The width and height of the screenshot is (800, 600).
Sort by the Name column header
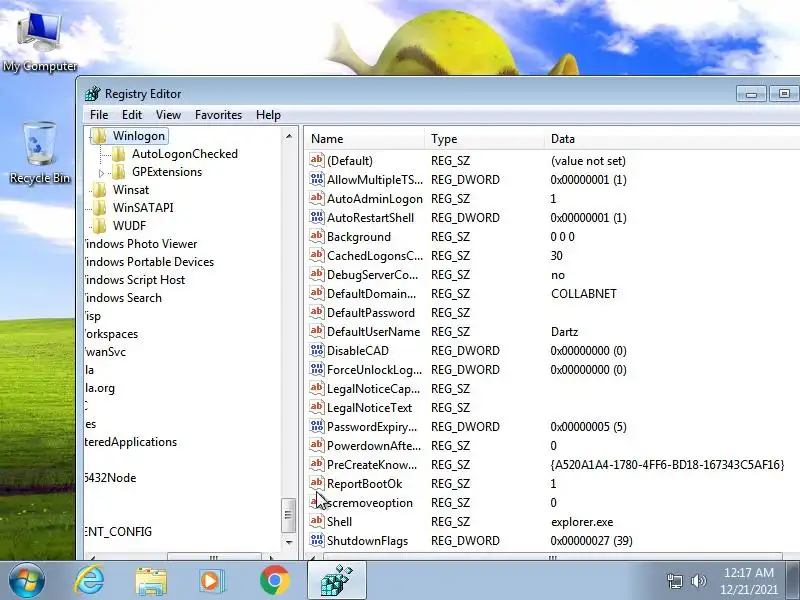(x=364, y=139)
